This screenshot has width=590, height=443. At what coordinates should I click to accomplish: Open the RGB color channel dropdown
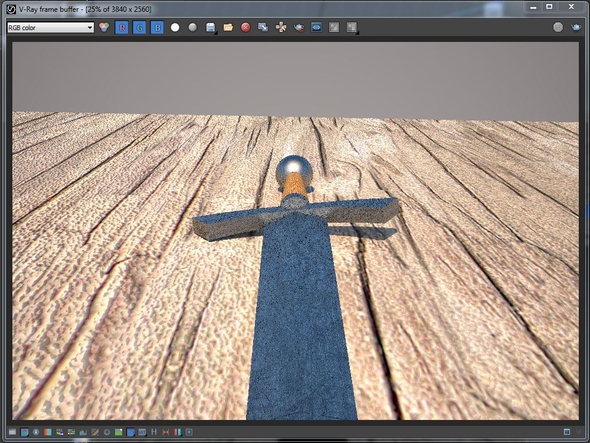click(50, 27)
